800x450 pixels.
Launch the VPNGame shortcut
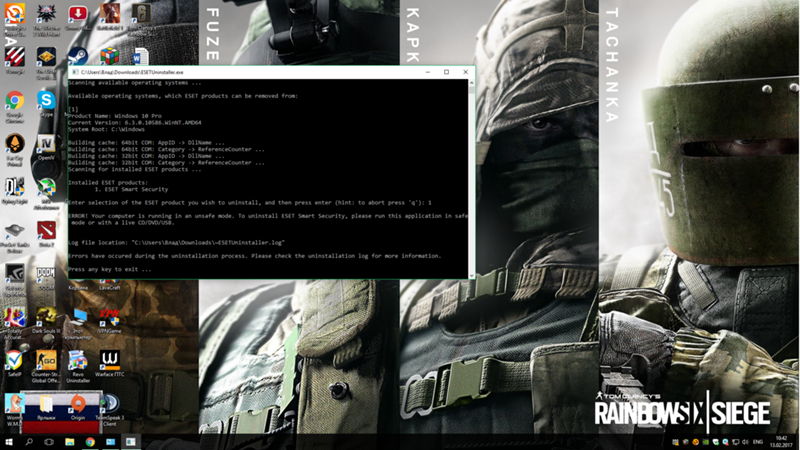click(x=109, y=321)
